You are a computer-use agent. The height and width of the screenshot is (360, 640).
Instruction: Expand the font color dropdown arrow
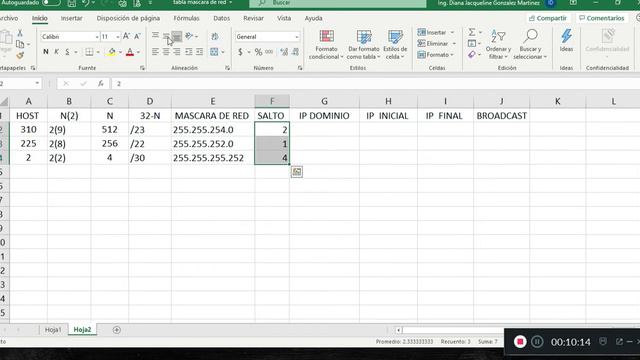click(x=138, y=52)
